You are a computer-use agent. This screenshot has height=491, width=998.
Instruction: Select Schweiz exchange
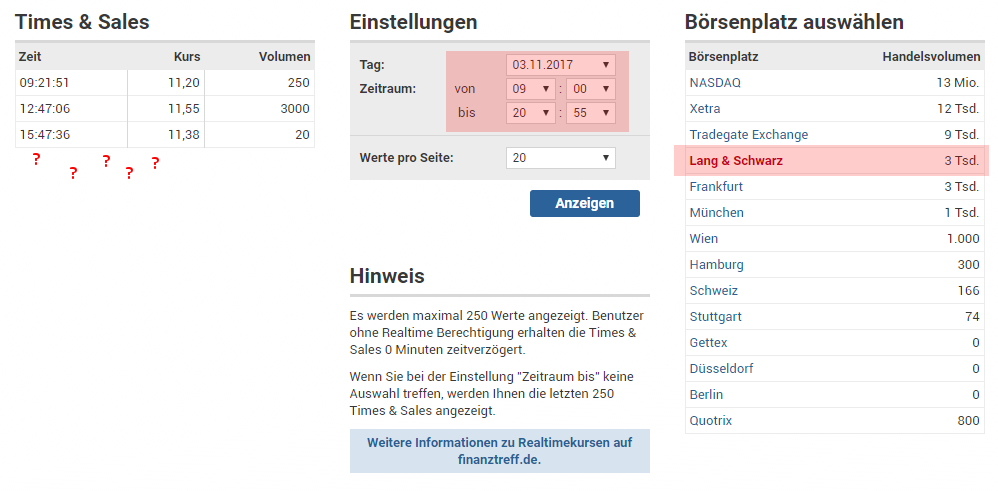(x=713, y=290)
